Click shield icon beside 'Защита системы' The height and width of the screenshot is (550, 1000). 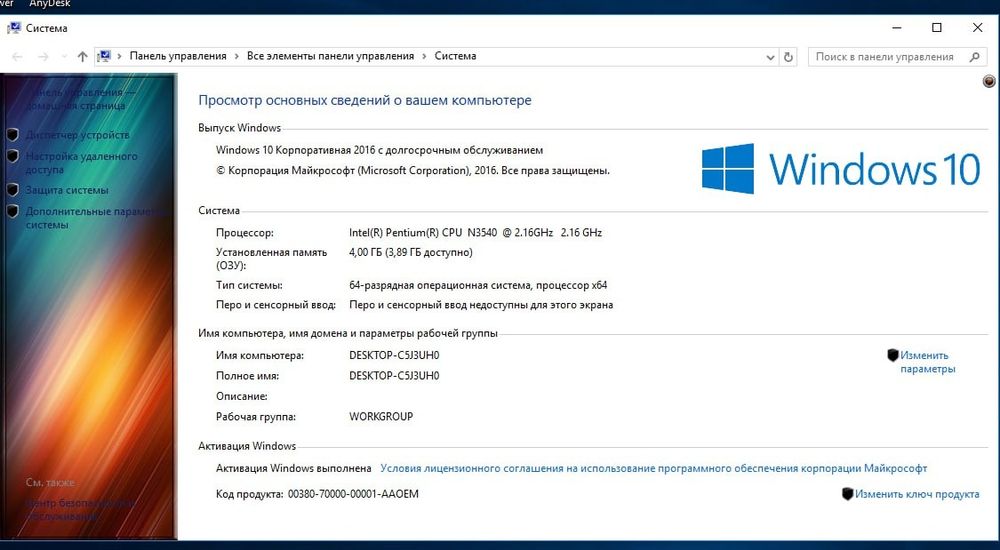tap(12, 190)
